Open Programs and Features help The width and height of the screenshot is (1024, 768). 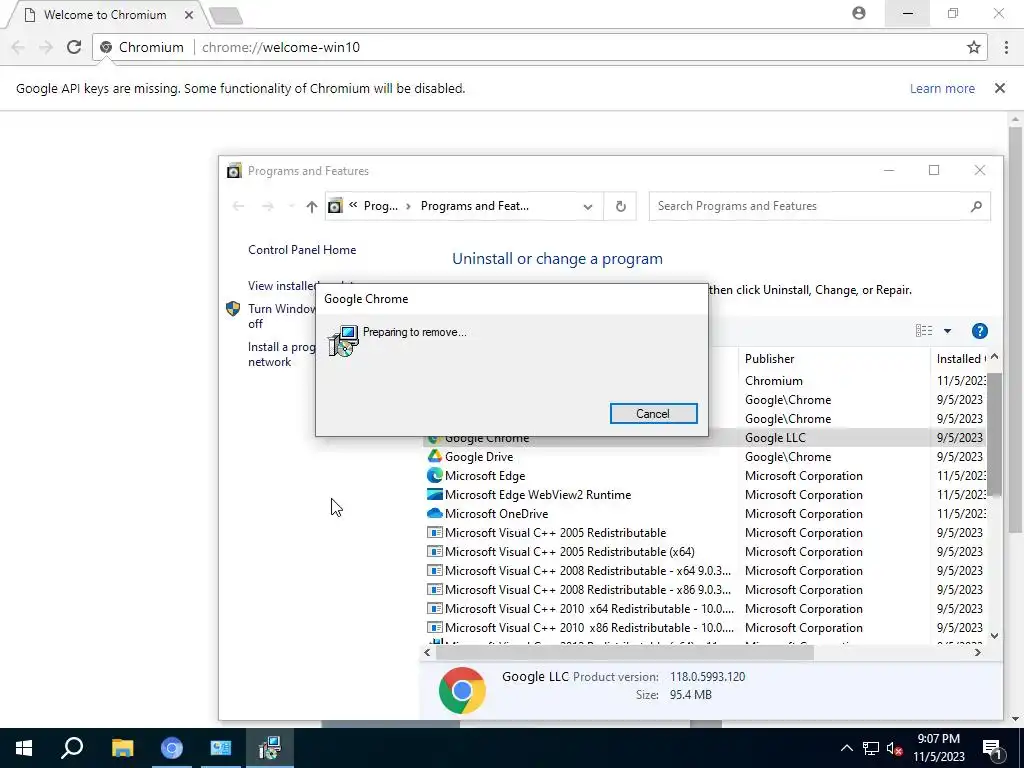click(980, 331)
